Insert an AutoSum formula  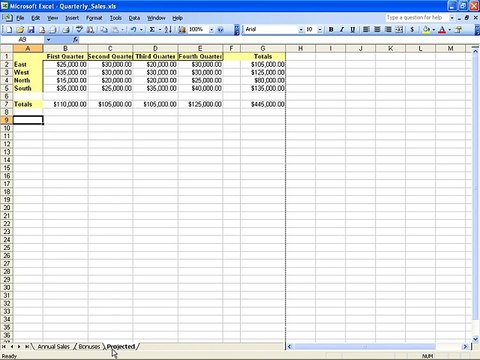(152, 30)
